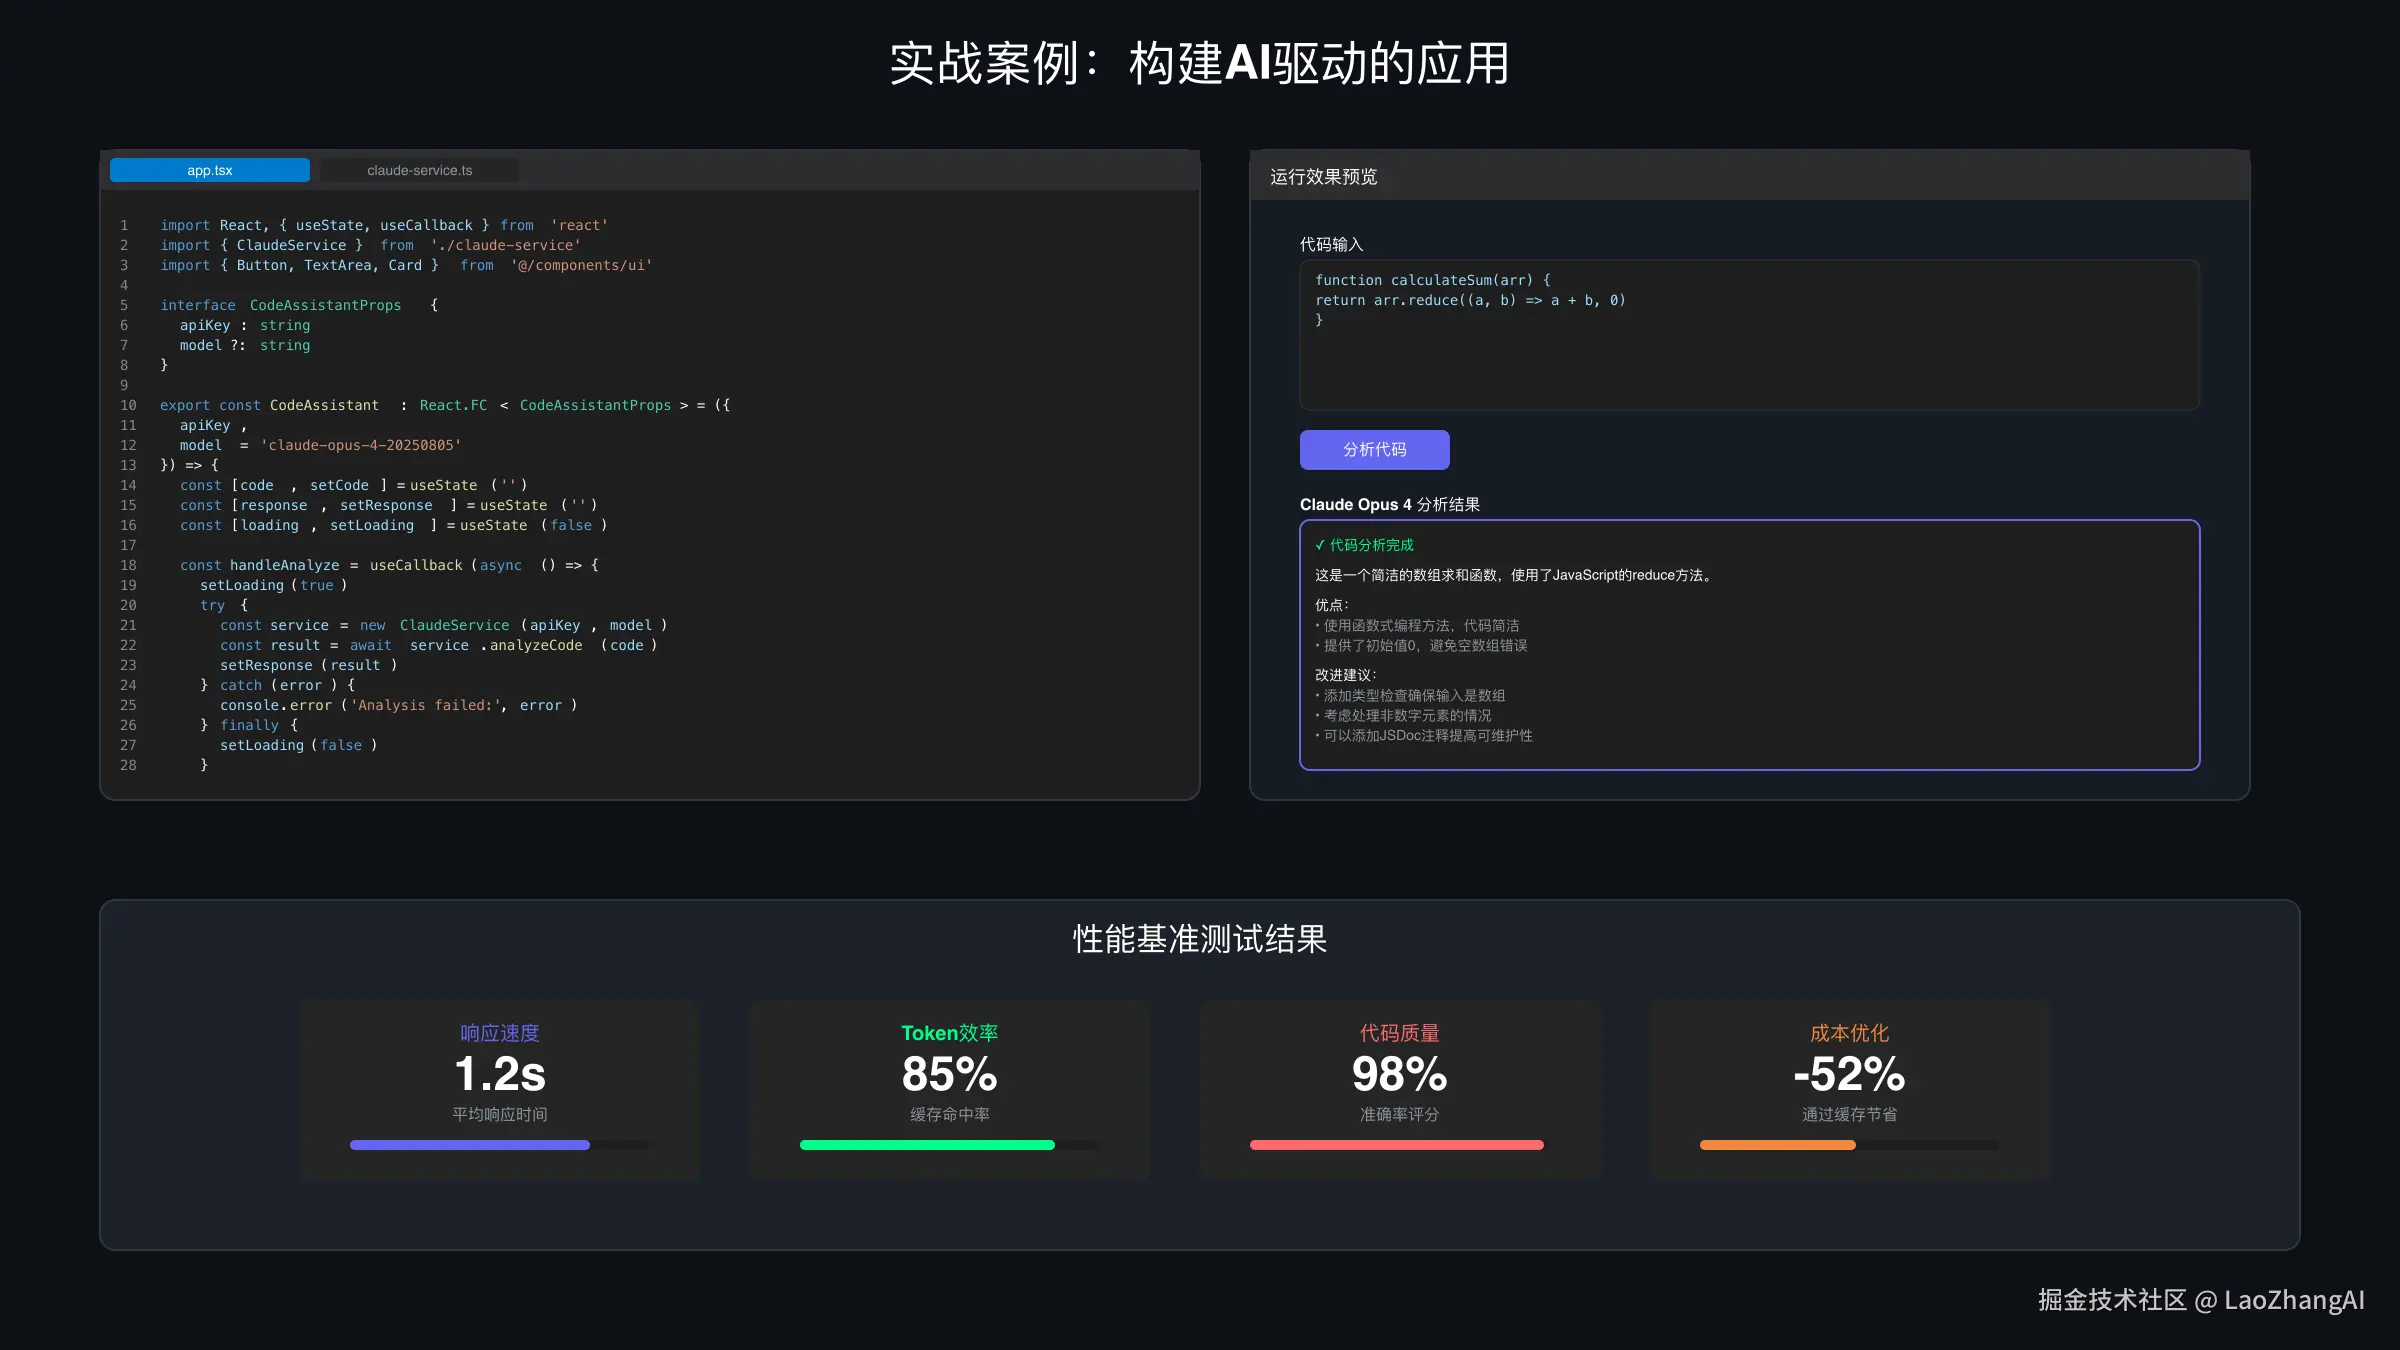Viewport: 2400px width, 1350px height.
Task: Click the green Token效率 progress bar
Action: point(928,1144)
